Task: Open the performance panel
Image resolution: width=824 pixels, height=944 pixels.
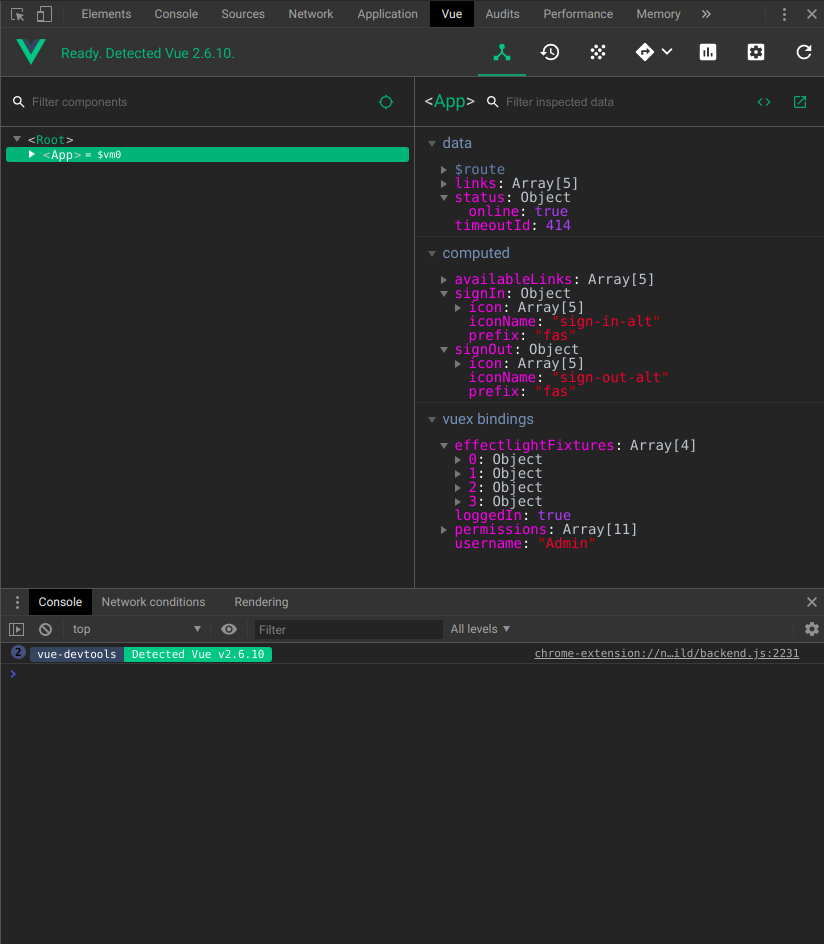Action: pyautogui.click(x=707, y=52)
